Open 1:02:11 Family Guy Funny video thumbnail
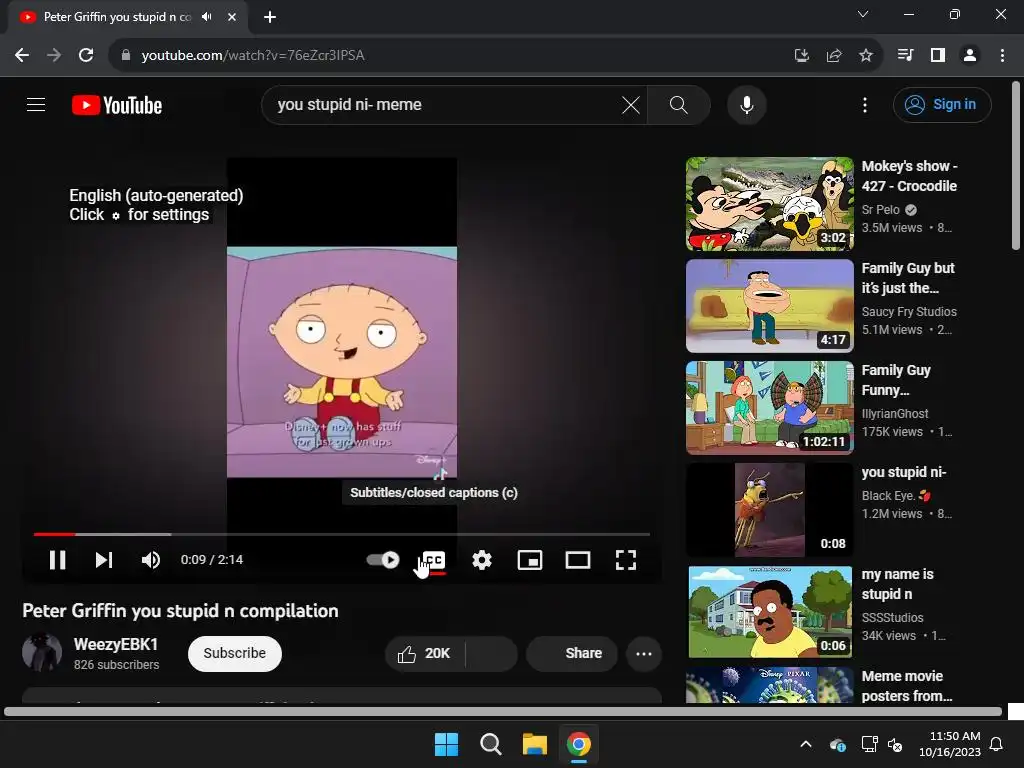1024x768 pixels. pyautogui.click(x=769, y=408)
